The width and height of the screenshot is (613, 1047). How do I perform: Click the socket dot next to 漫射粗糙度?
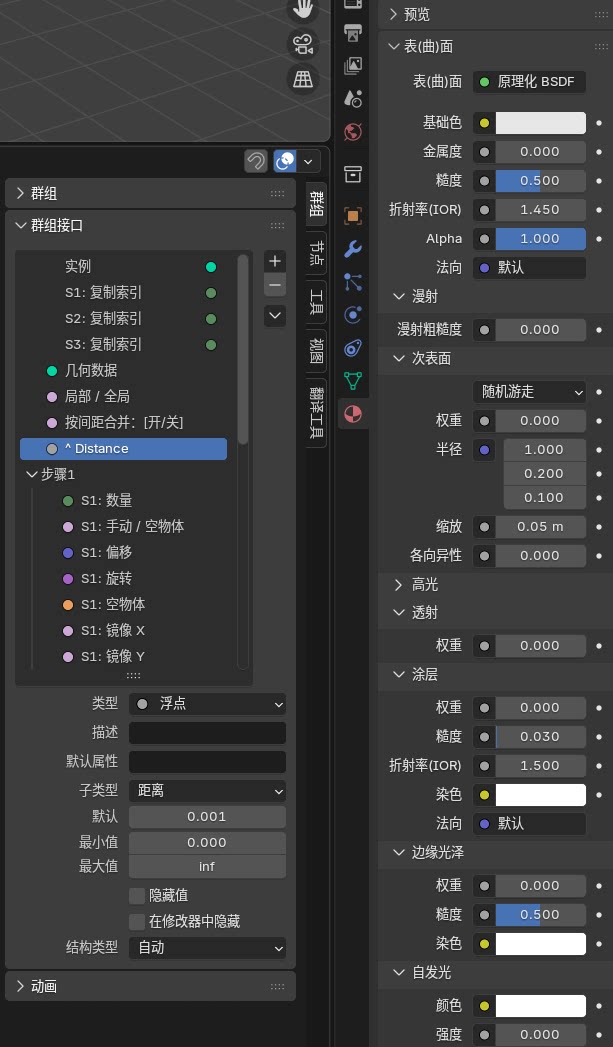(x=484, y=329)
